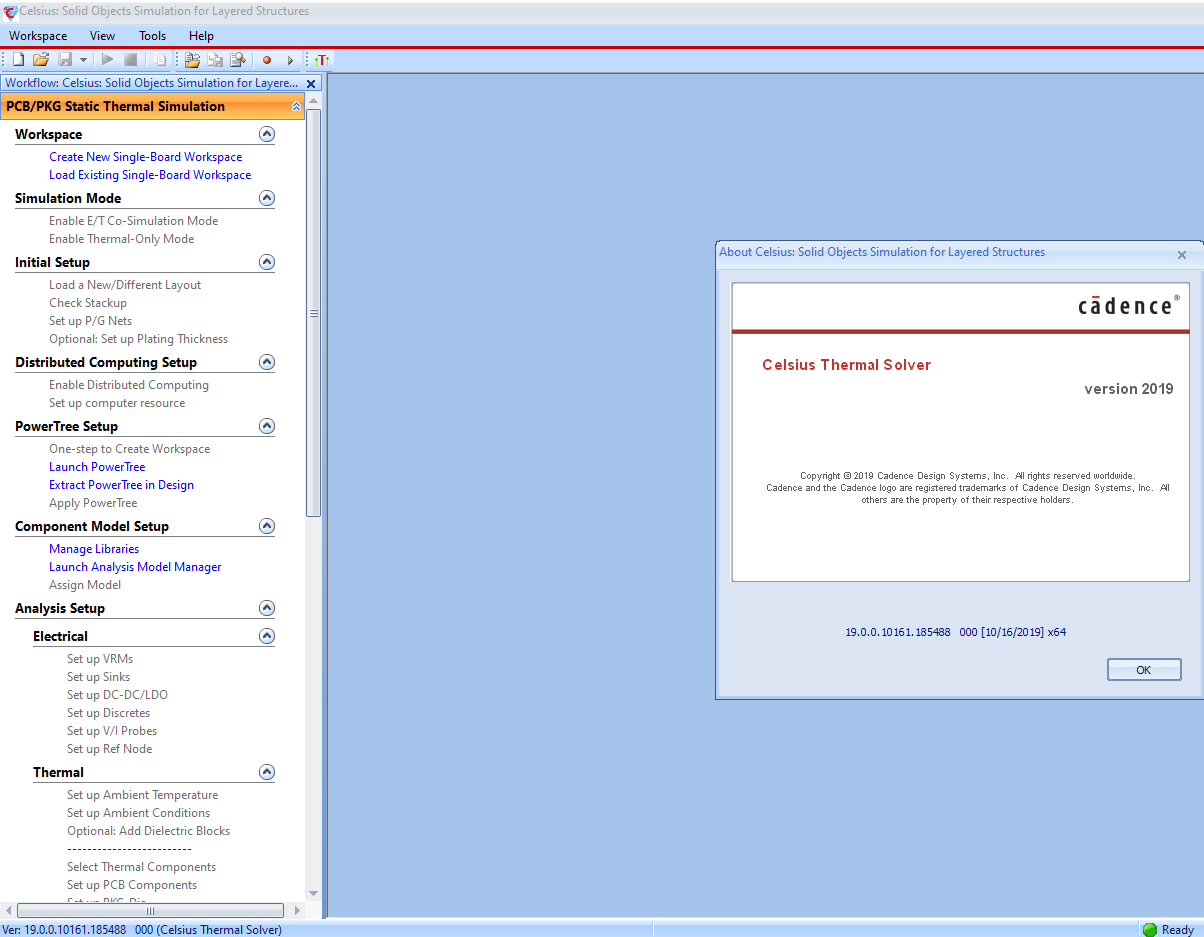1204x937 pixels.
Task: Open the View menu
Action: pos(102,35)
